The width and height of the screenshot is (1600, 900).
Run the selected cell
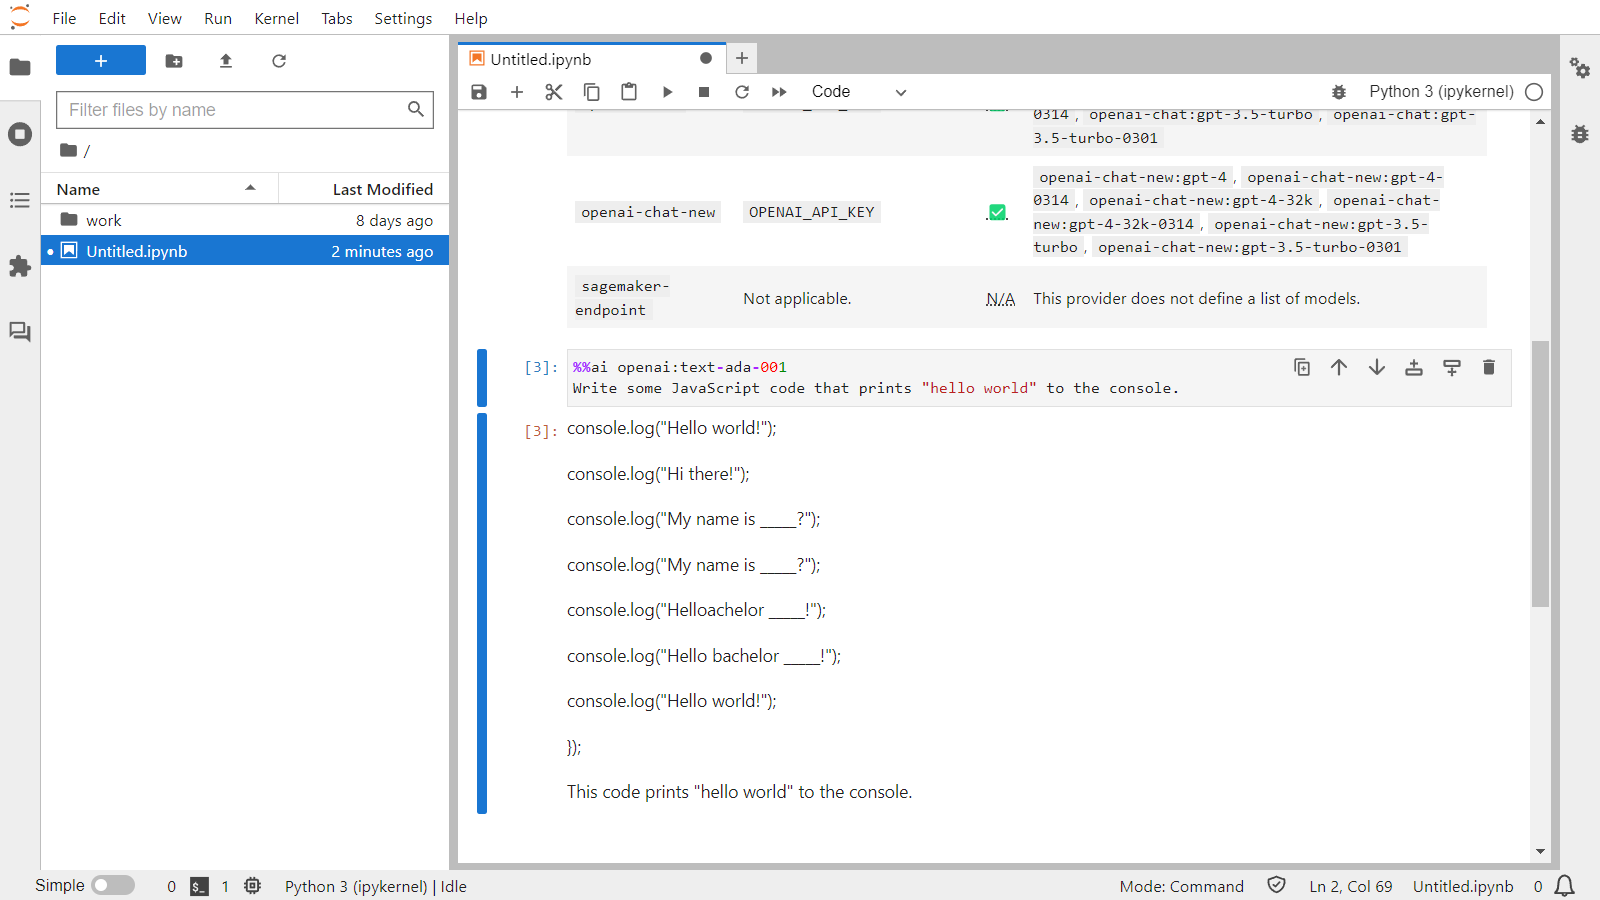click(667, 91)
